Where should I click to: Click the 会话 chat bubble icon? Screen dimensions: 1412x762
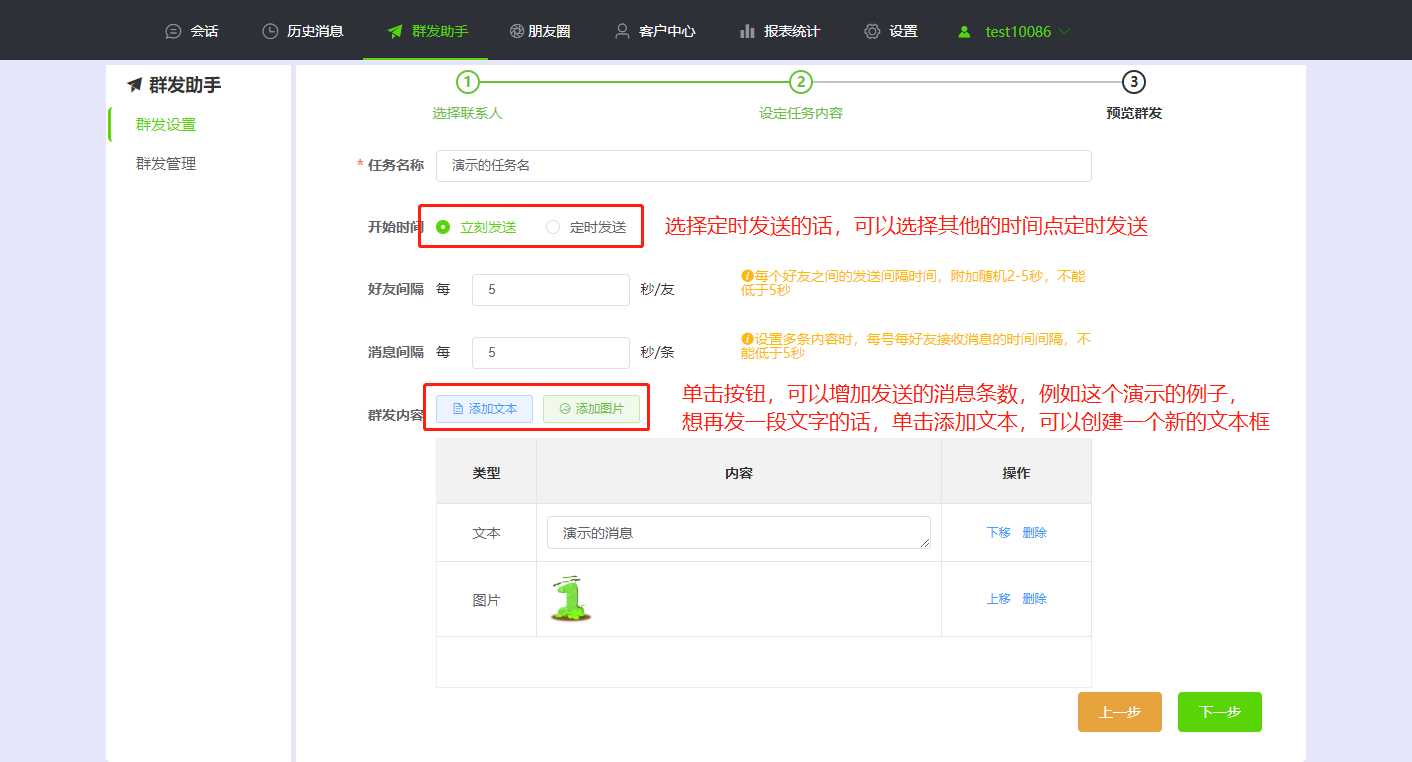point(173,31)
